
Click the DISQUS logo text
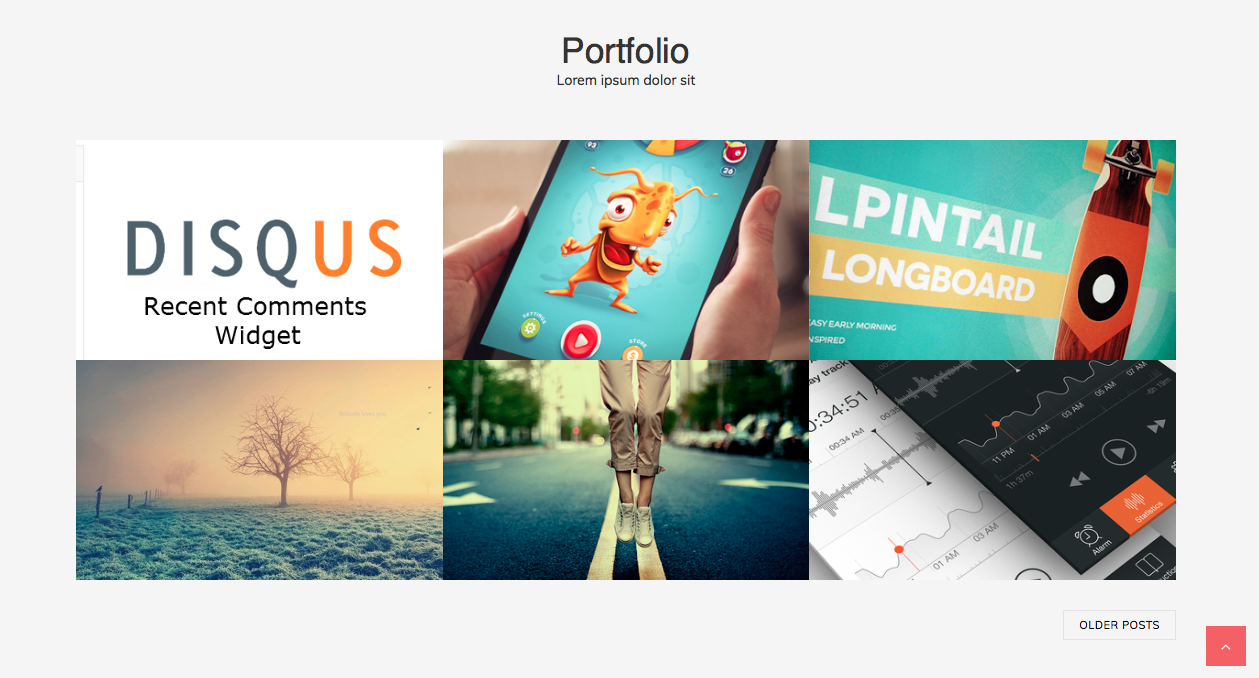tap(264, 250)
